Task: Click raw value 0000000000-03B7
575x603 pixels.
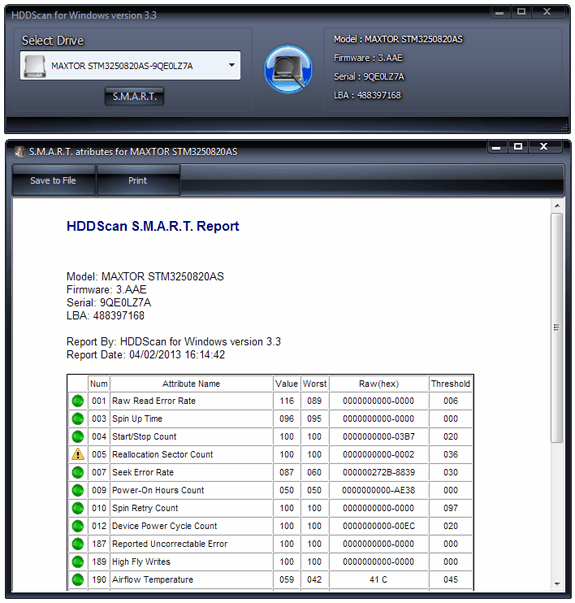Action: click(378, 436)
